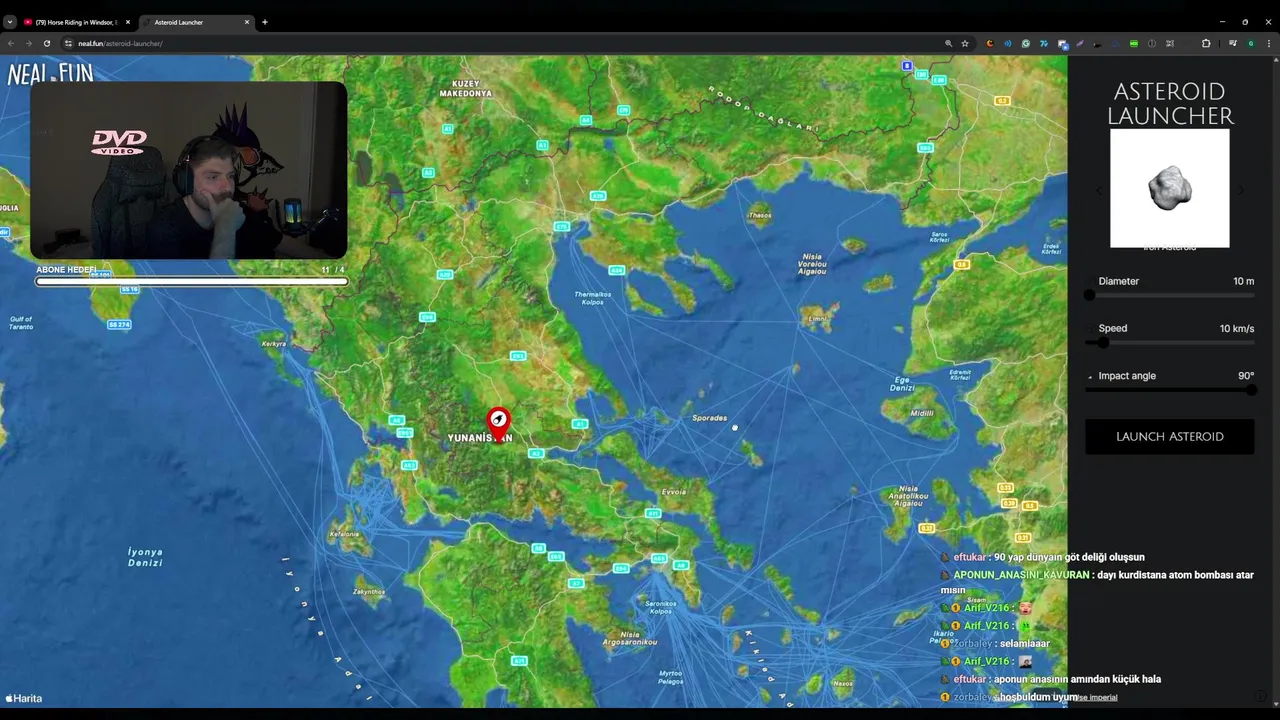Open the zoom magnifier icon in address bar
This screenshot has height=720, width=1280.
[x=948, y=43]
